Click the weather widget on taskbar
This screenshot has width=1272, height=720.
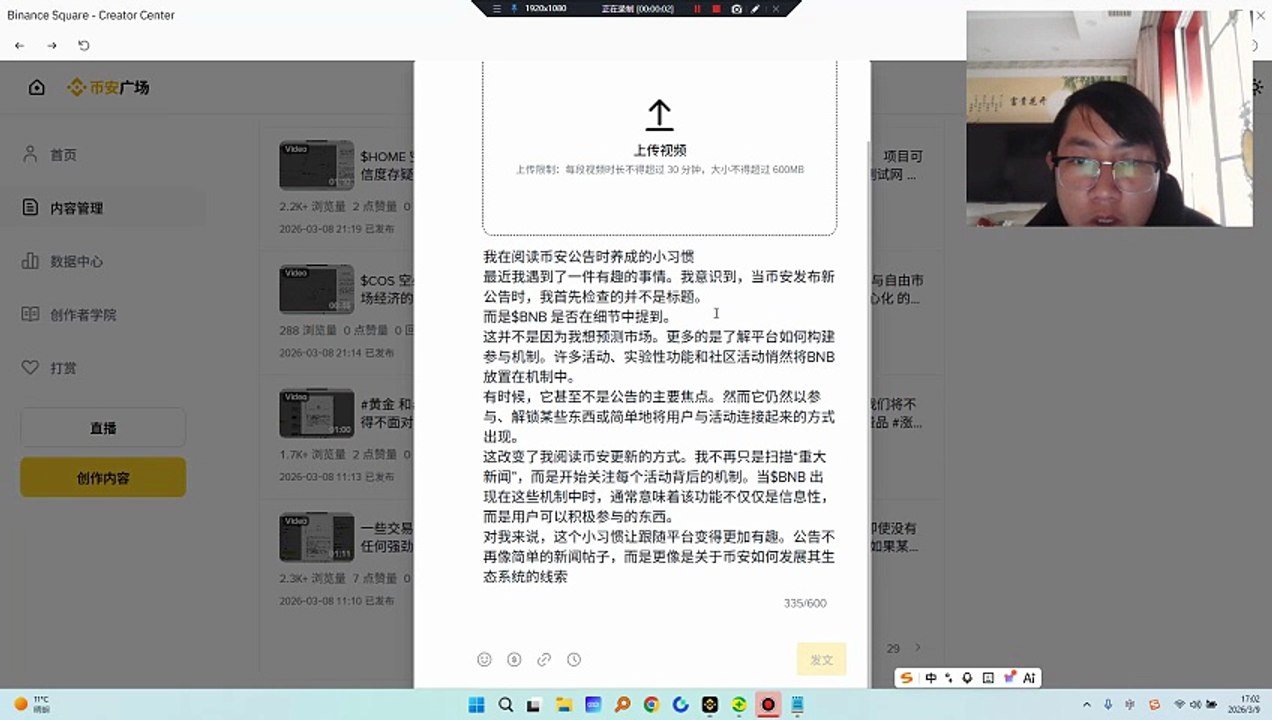(31, 704)
